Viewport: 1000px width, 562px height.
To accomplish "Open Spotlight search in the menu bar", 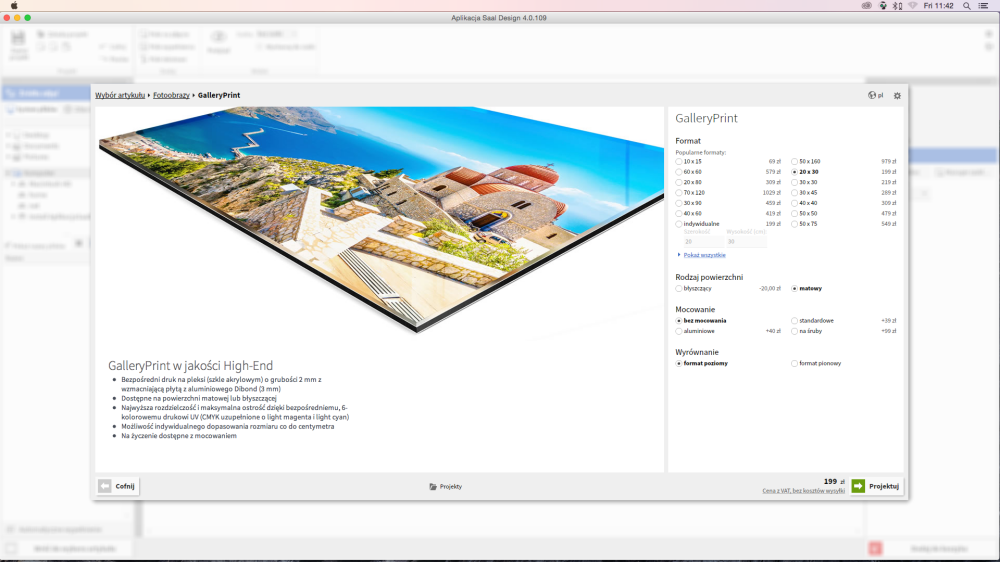I will [967, 6].
